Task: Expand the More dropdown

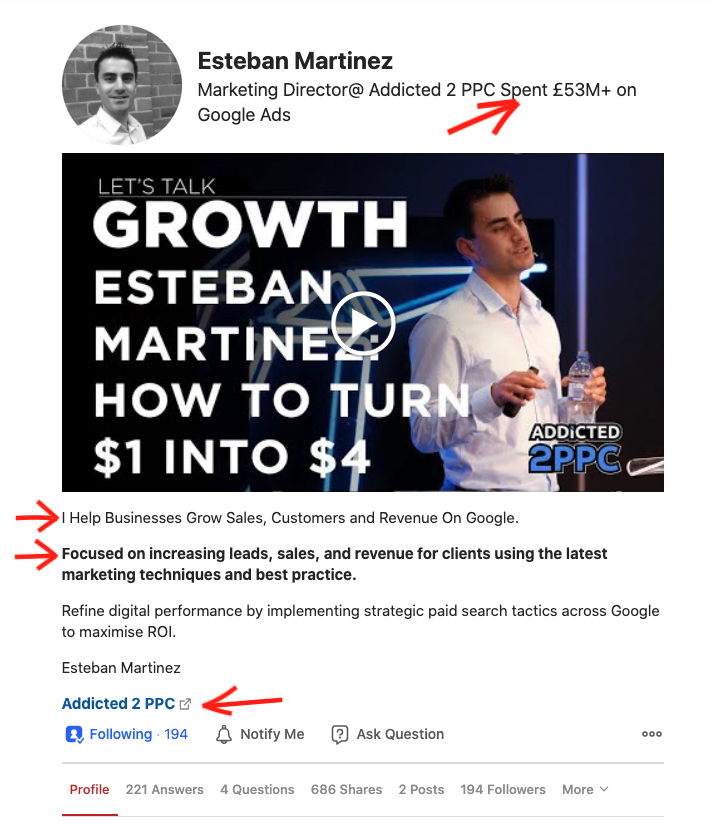Action: click(x=585, y=789)
